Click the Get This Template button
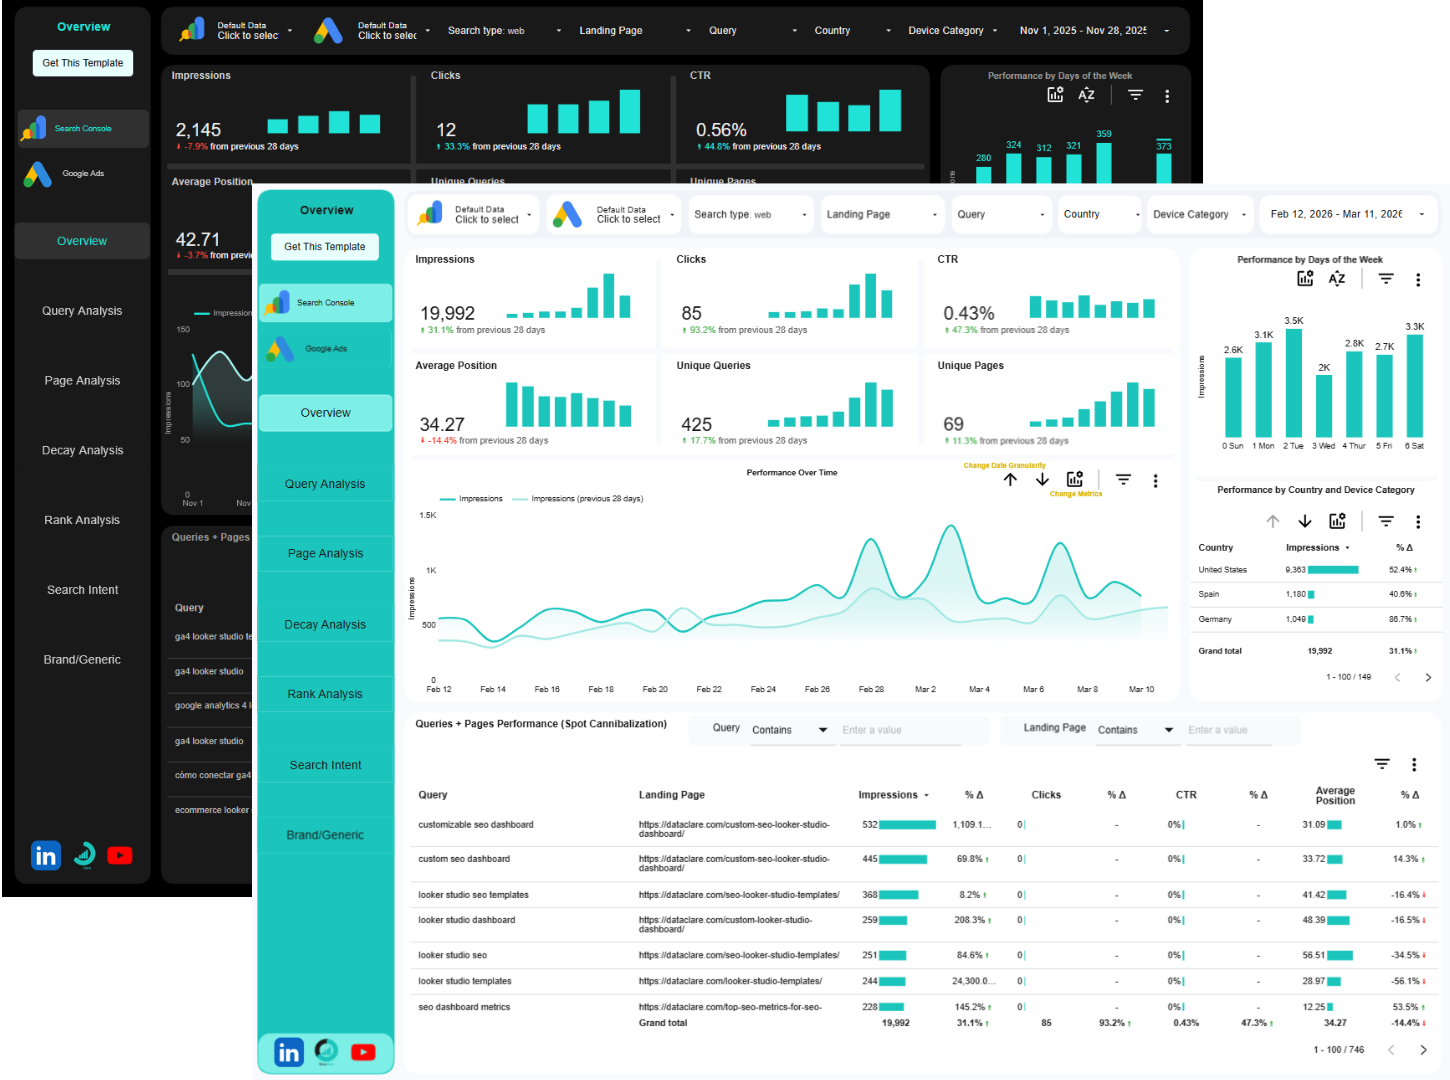 tap(324, 246)
